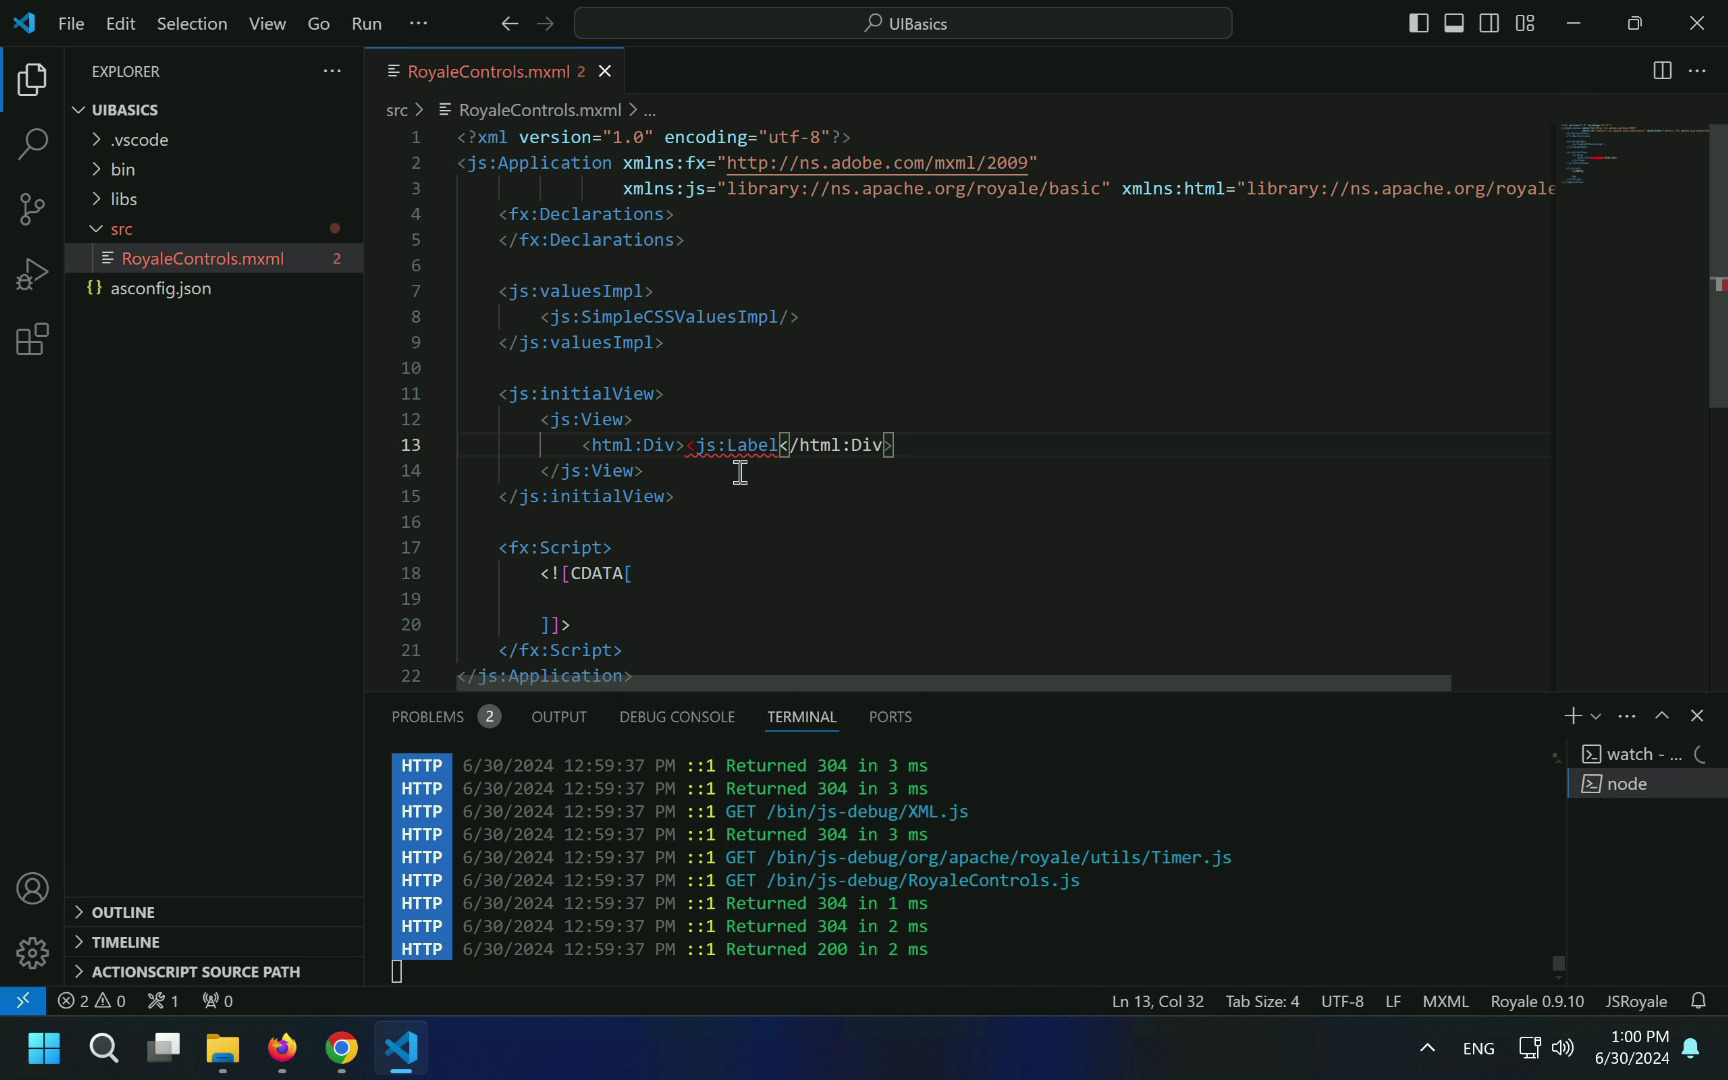Change UTF-8 file encoding
The image size is (1728, 1080).
1342,1001
